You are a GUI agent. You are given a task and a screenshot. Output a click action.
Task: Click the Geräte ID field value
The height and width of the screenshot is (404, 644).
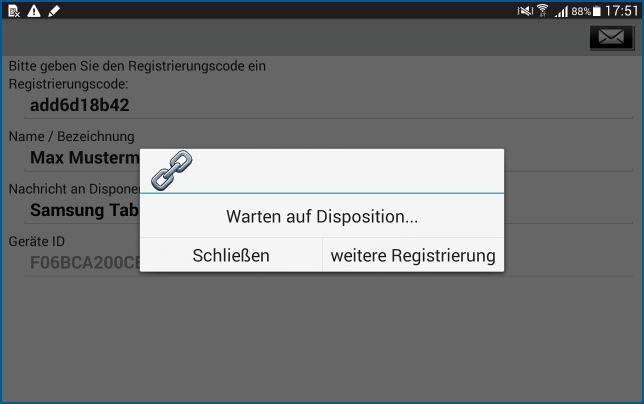(x=80, y=263)
